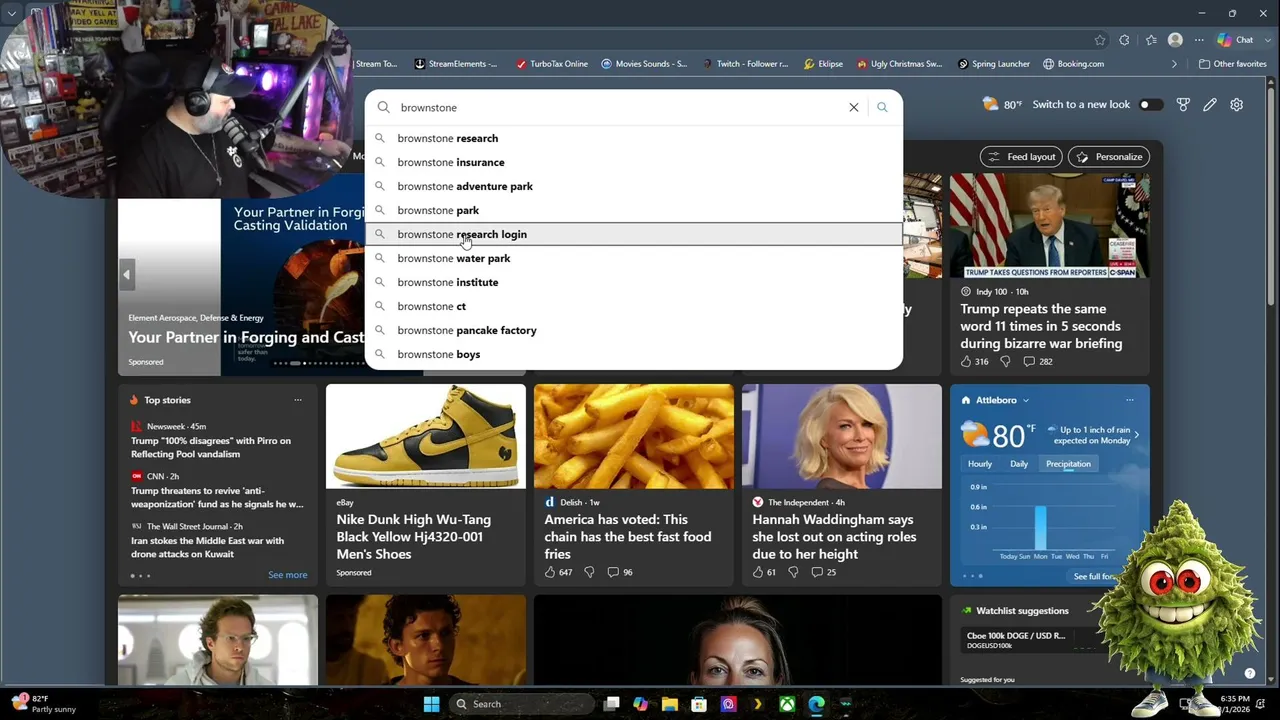This screenshot has height=720, width=1280.
Task: Open the Nike Dunk High Wu-Tang ad
Action: [426, 484]
